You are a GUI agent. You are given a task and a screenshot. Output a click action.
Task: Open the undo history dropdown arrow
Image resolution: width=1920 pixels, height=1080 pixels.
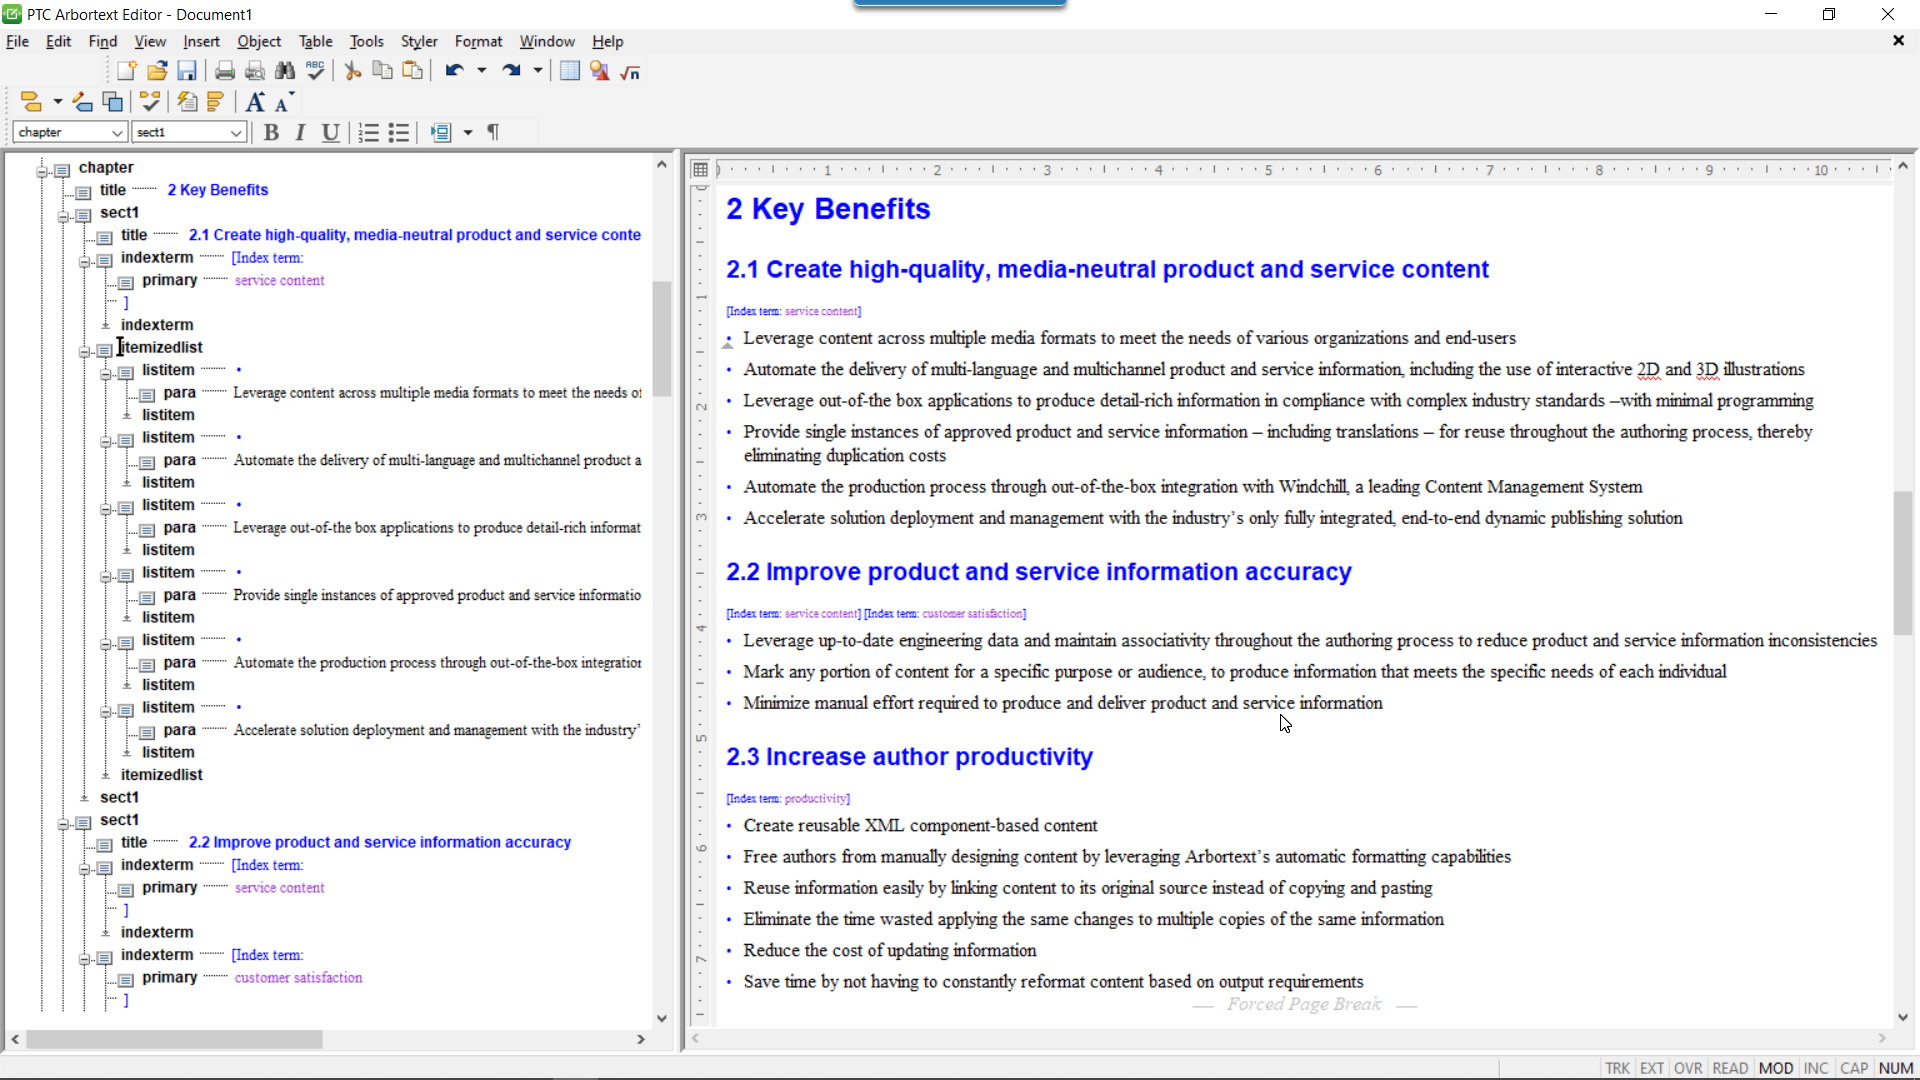(481, 71)
